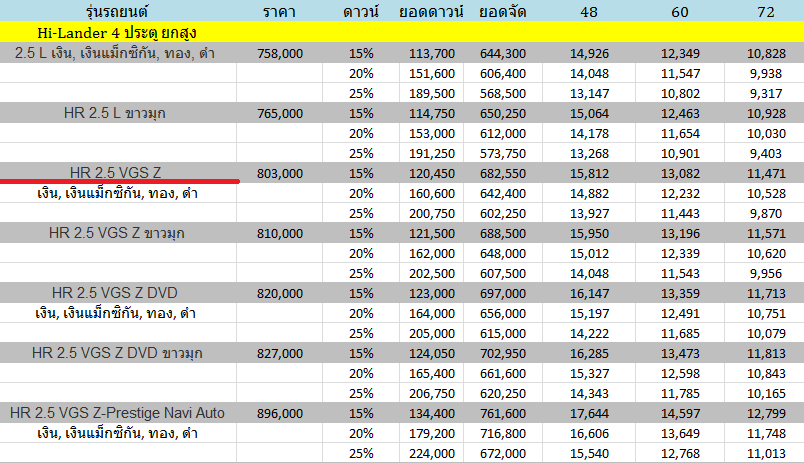Select the installment value 11,685
Image resolution: width=804 pixels, height=463 pixels.
(680, 334)
